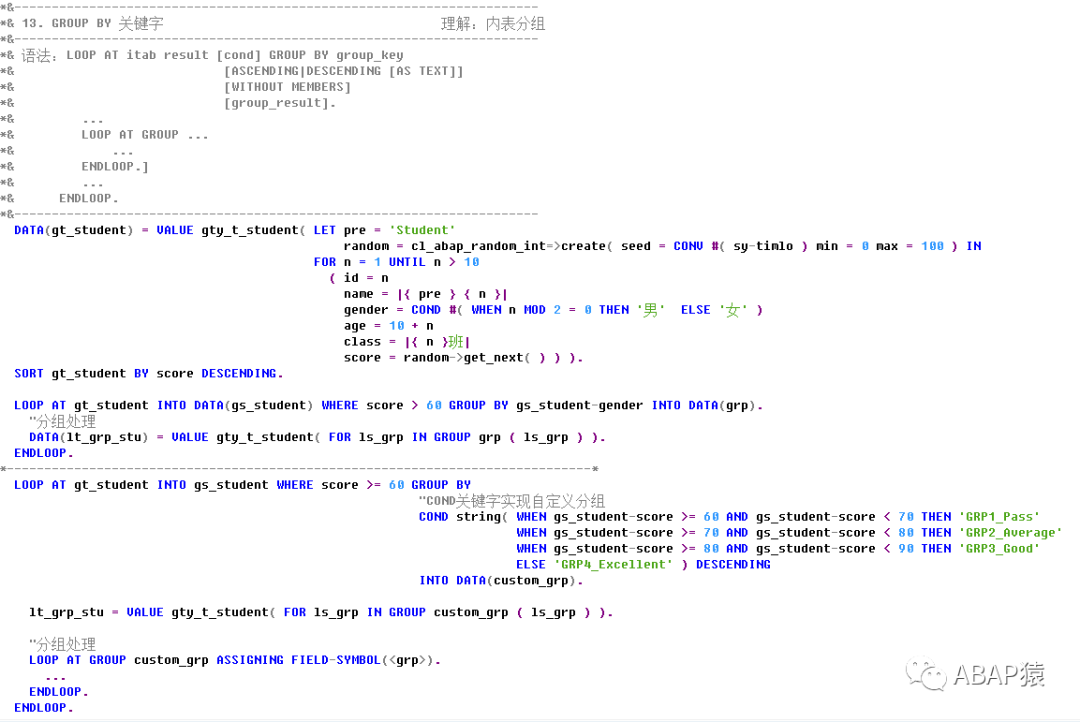Click the 'DATA(grp)' declaration

coord(722,405)
